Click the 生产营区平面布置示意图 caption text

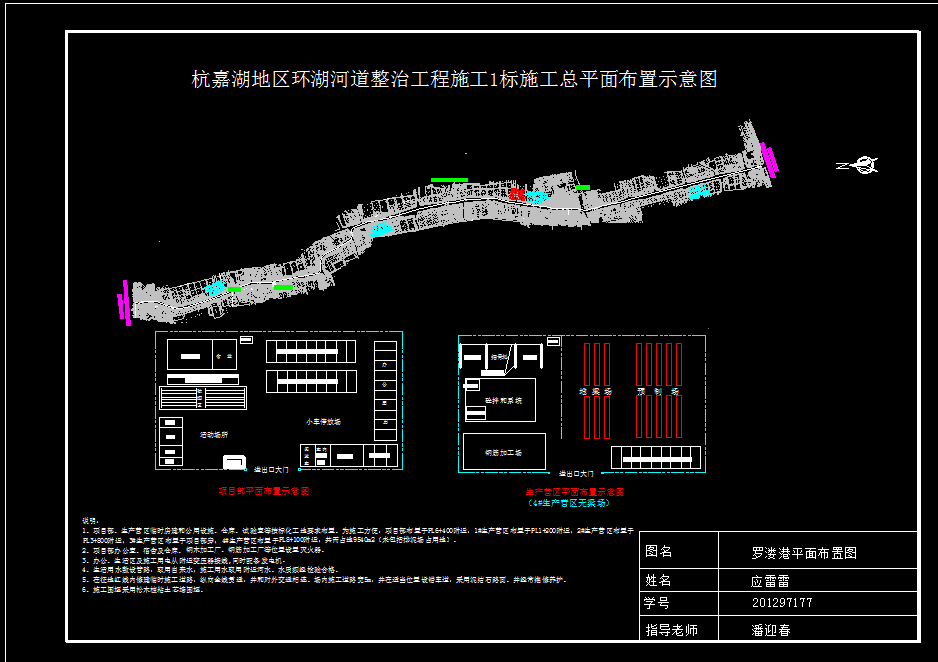tap(577, 491)
